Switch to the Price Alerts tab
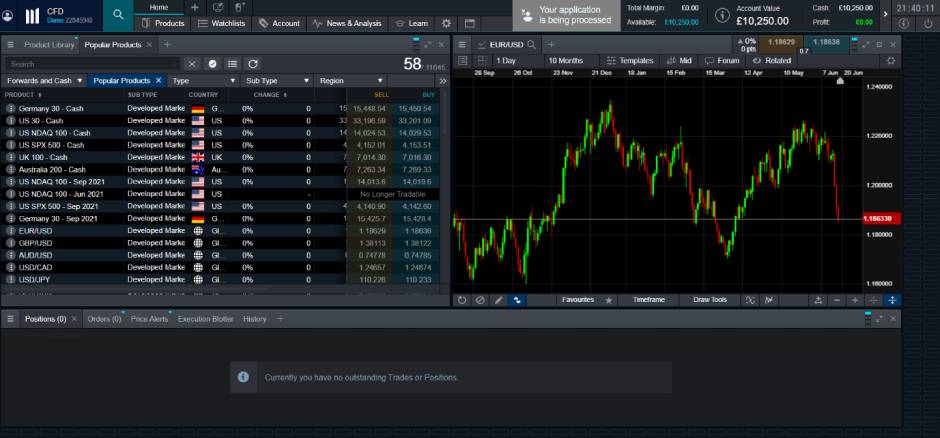The image size is (940, 438). pyautogui.click(x=149, y=319)
